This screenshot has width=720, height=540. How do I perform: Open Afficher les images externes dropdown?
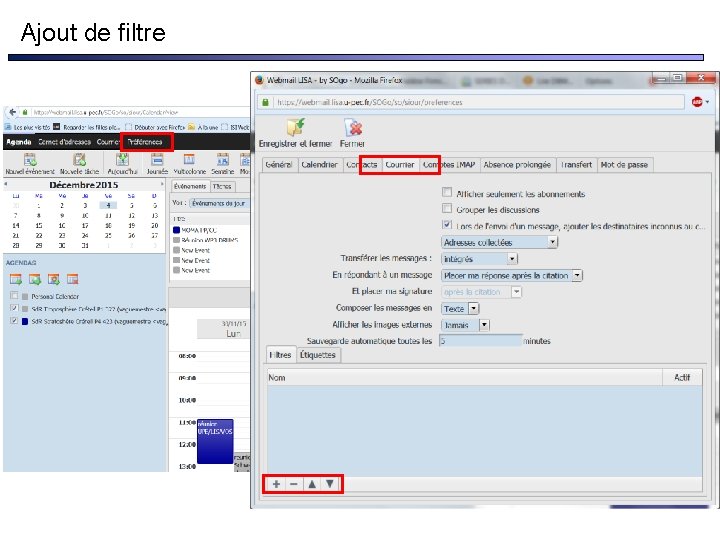465,325
